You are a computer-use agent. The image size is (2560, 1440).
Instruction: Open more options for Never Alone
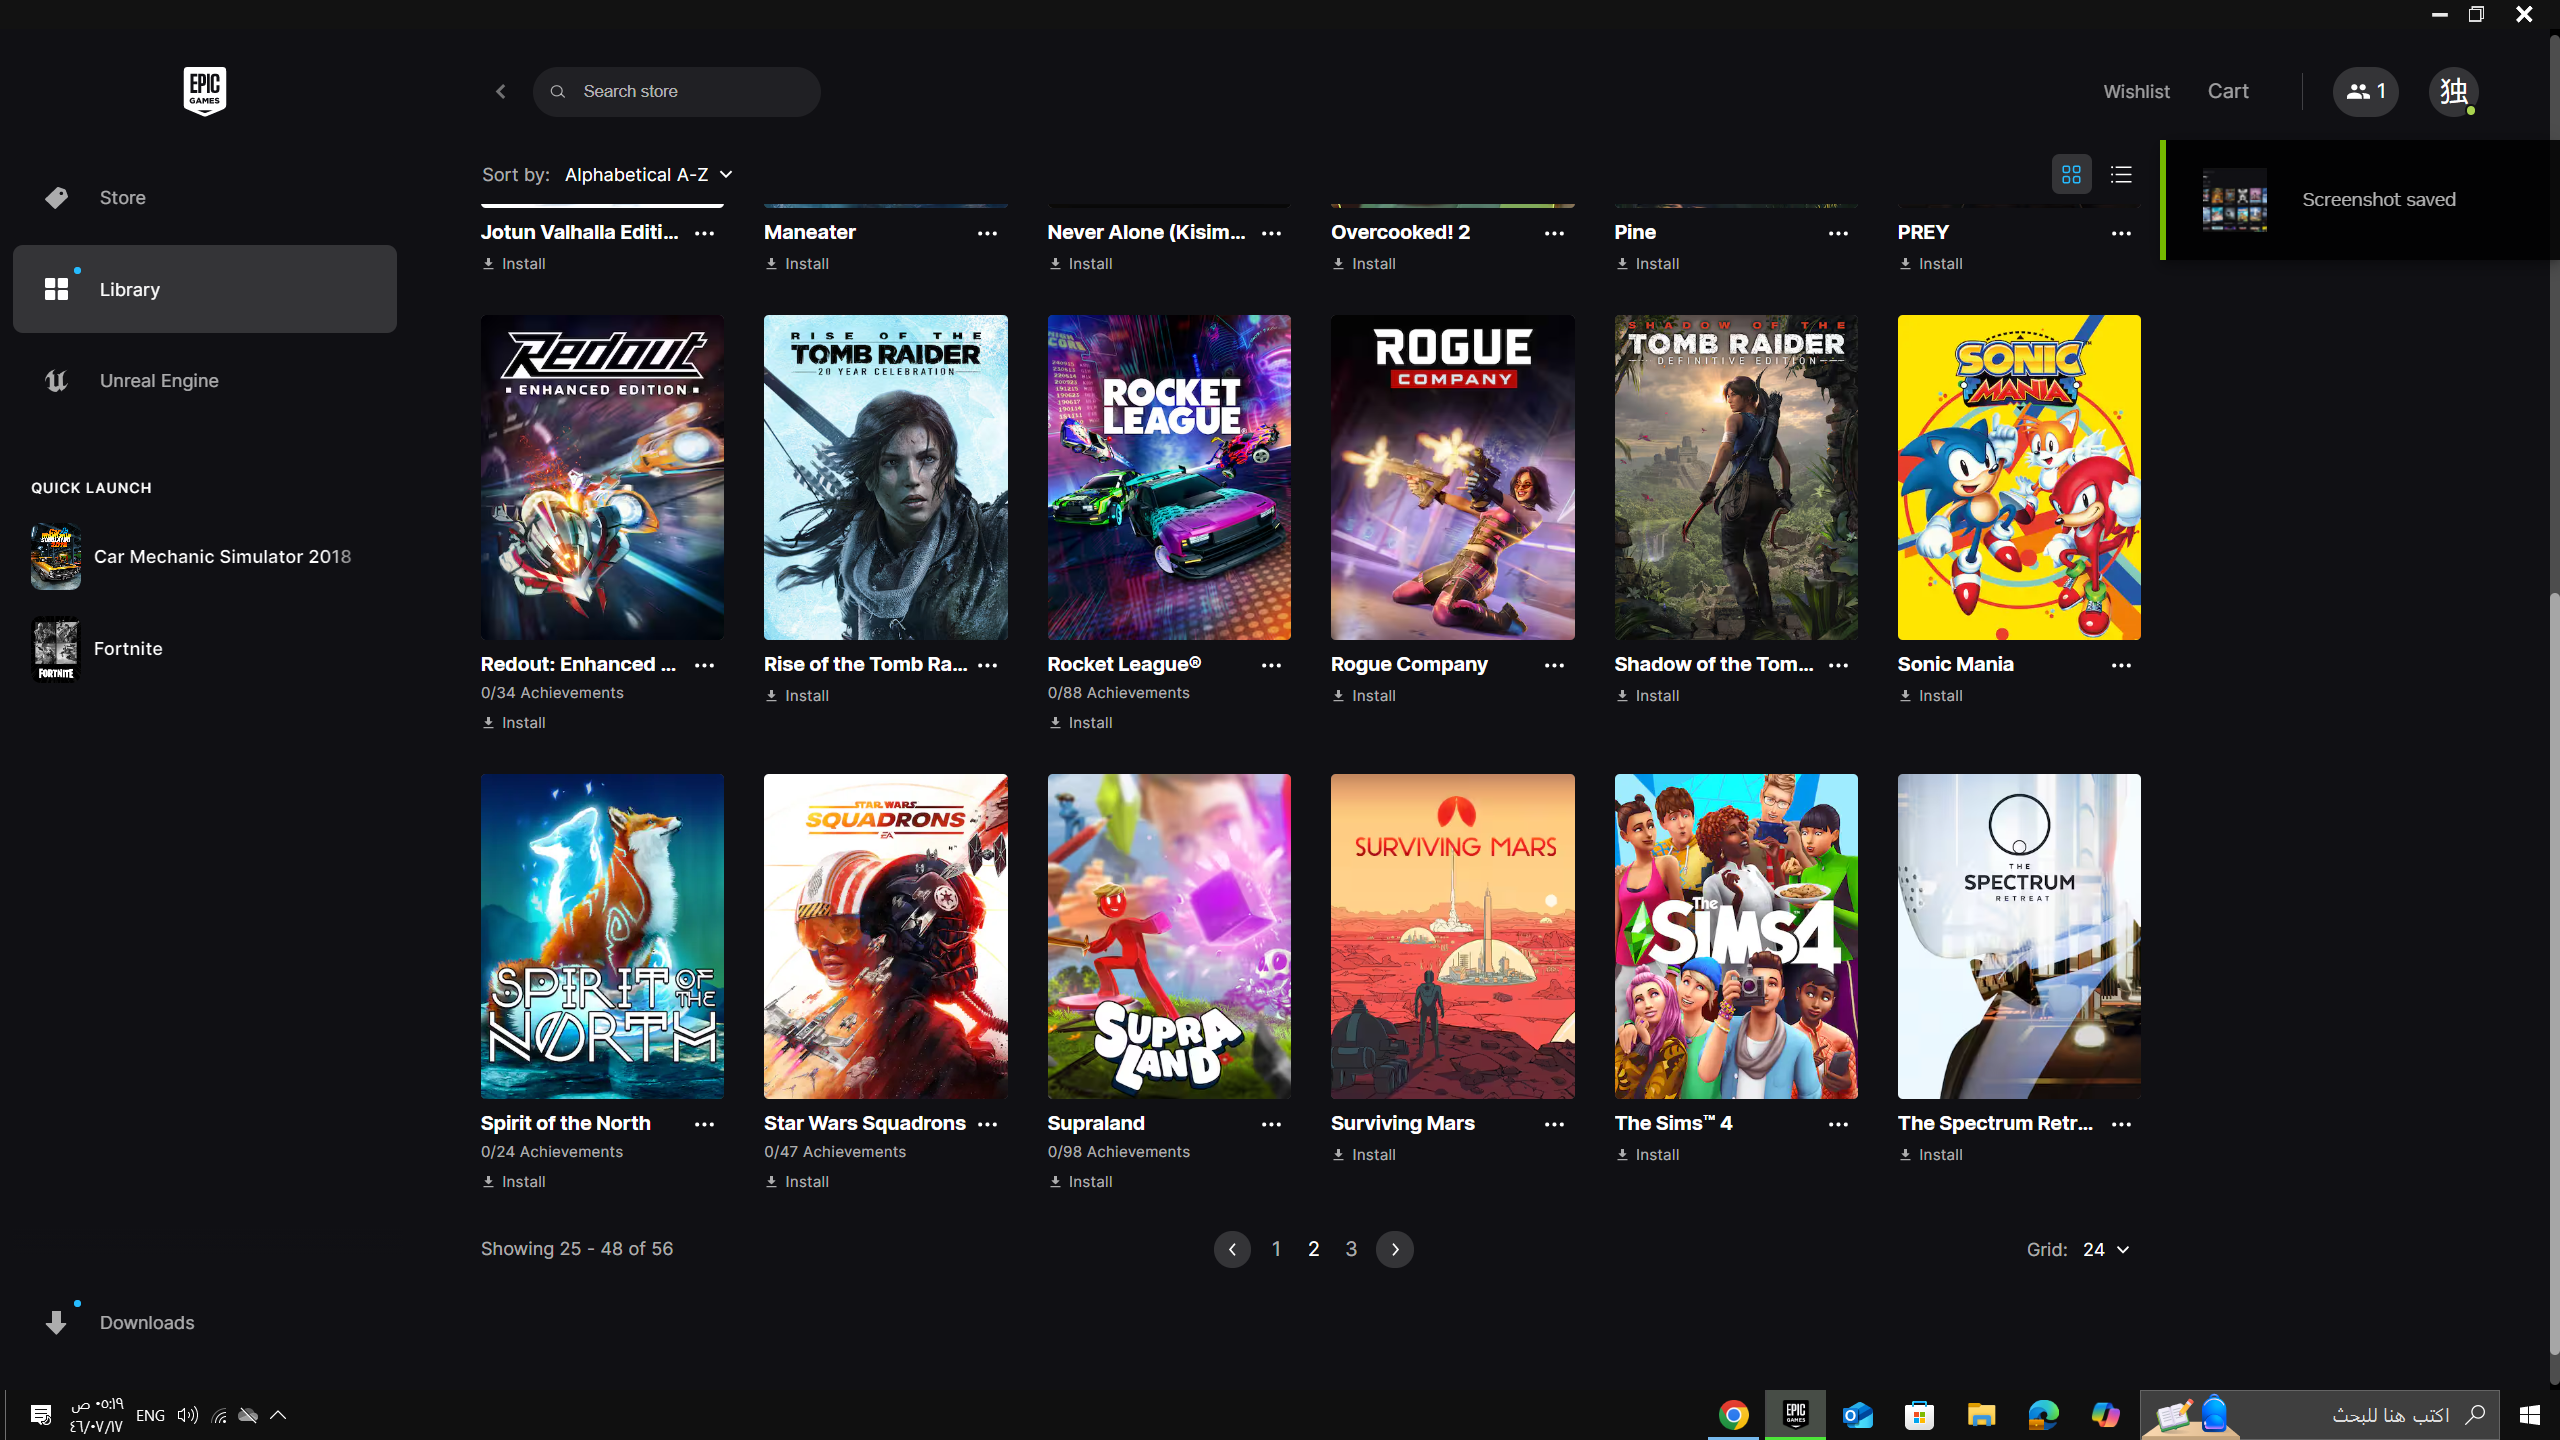[x=1271, y=233]
